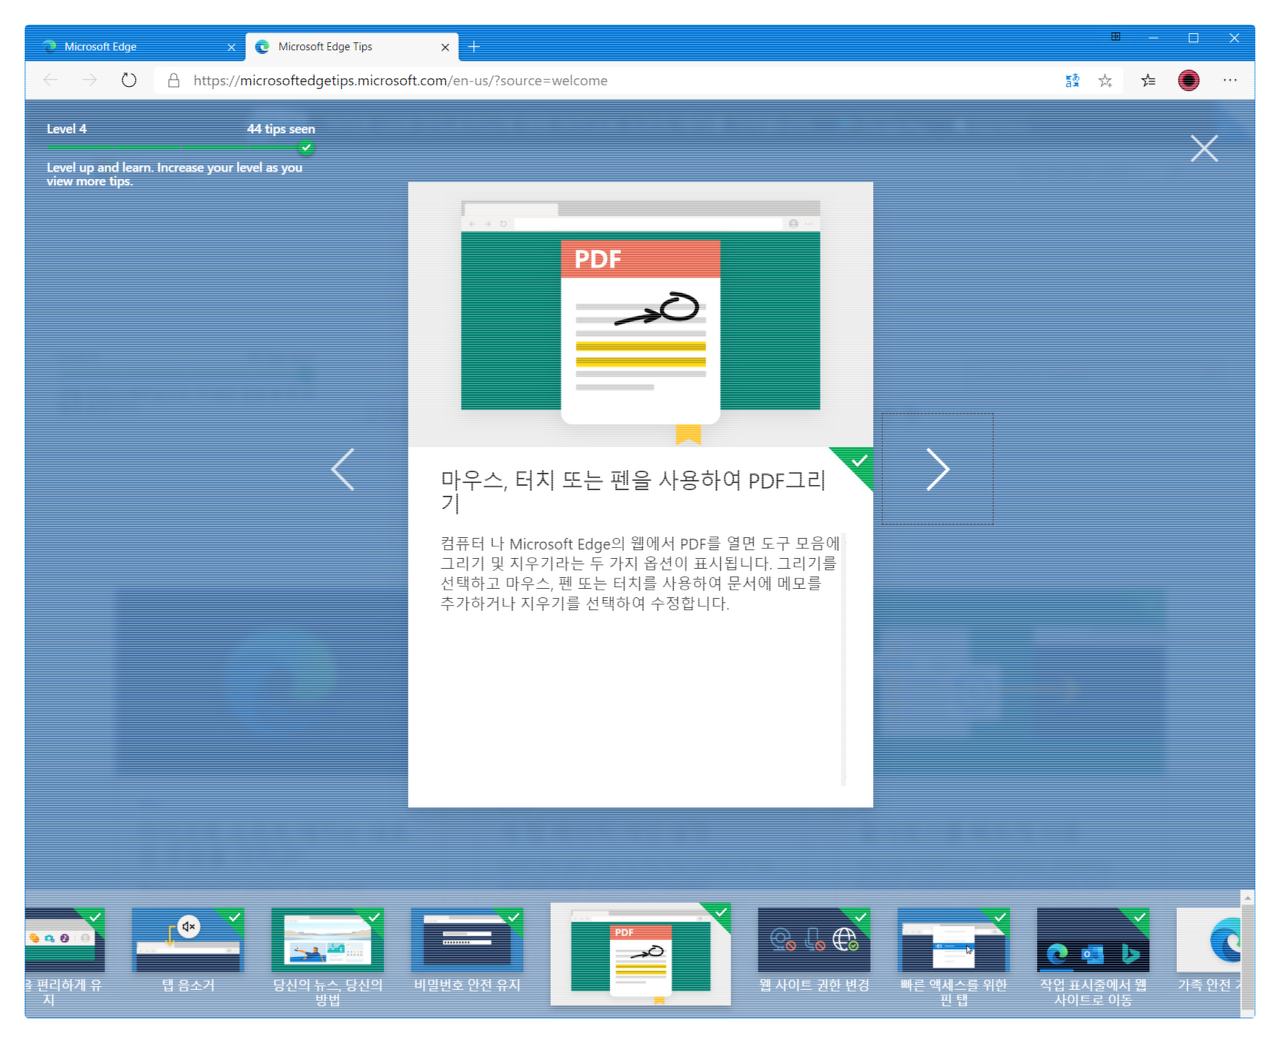
Task: Add this page to favorites star
Action: pos(1105,81)
